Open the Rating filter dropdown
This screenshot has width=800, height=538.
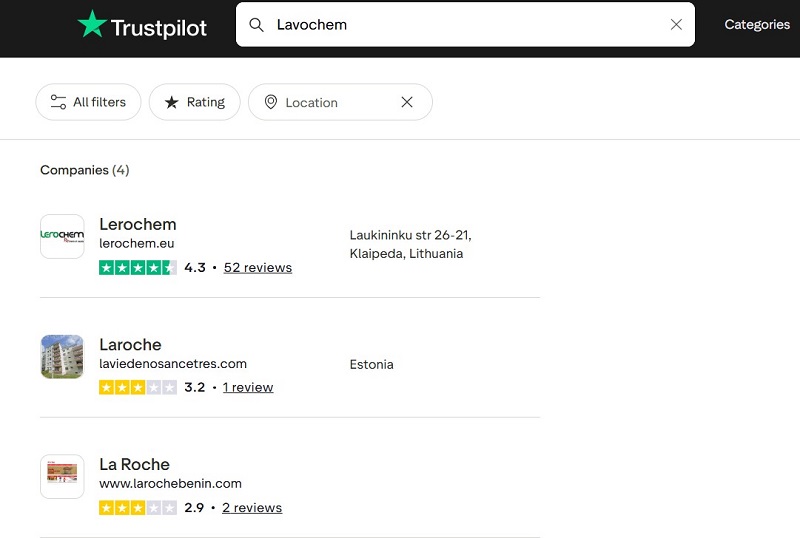195,102
